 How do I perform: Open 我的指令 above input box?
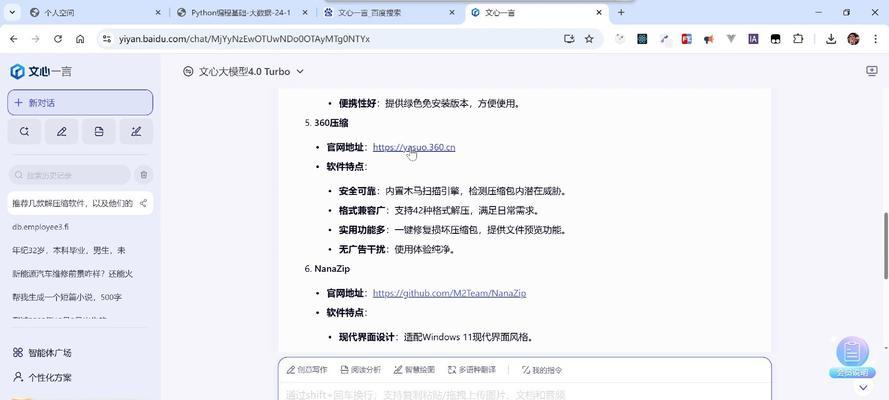pos(541,370)
